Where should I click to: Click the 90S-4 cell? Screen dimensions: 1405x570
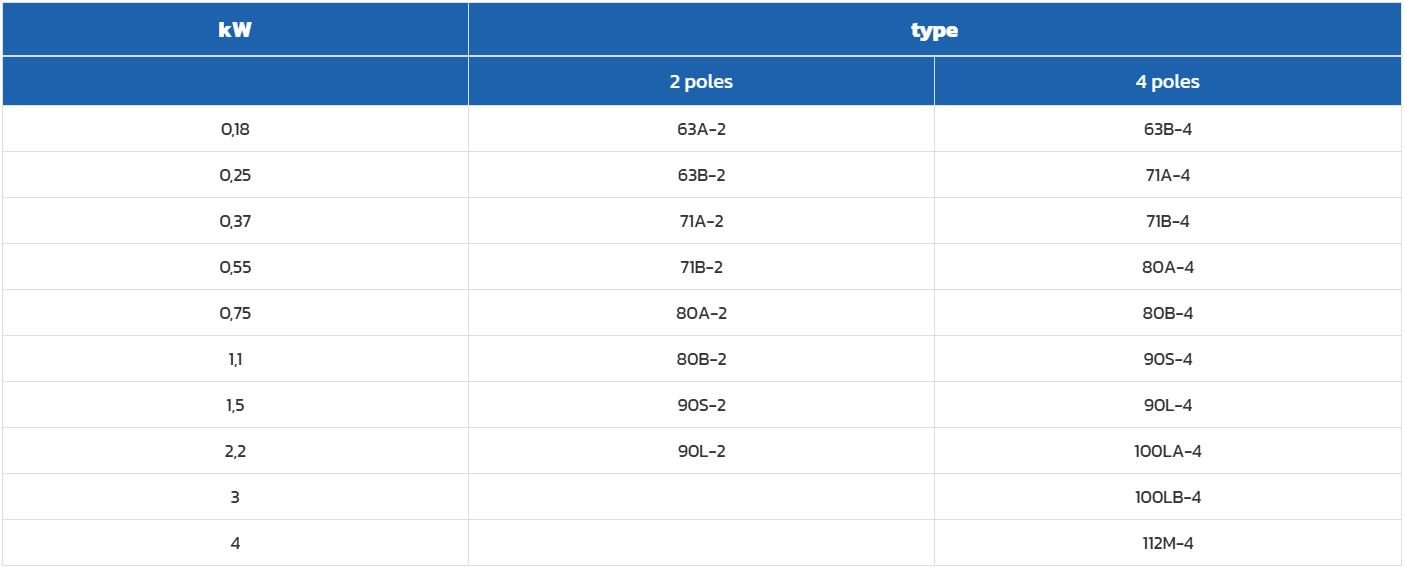pyautogui.click(x=1167, y=359)
